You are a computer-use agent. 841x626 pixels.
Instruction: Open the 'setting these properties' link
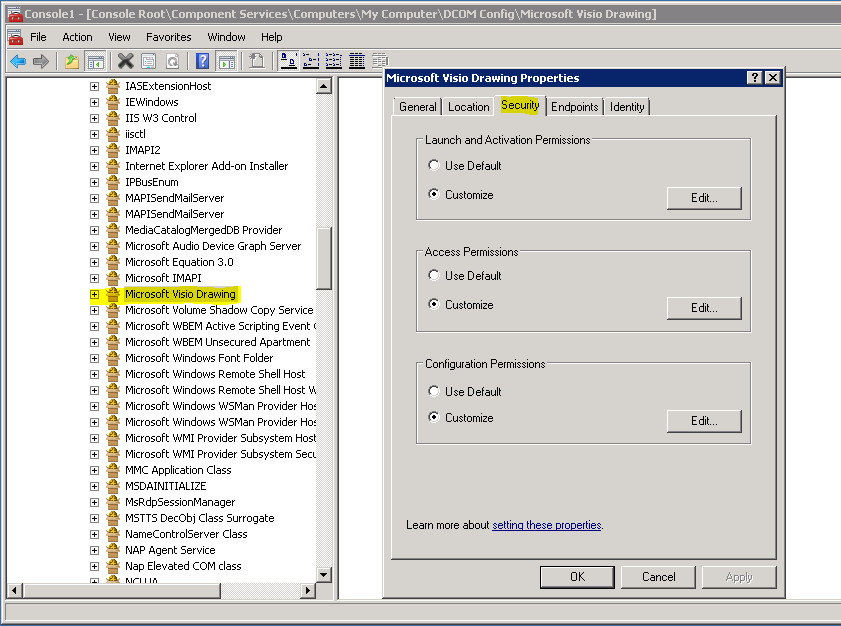click(x=546, y=525)
